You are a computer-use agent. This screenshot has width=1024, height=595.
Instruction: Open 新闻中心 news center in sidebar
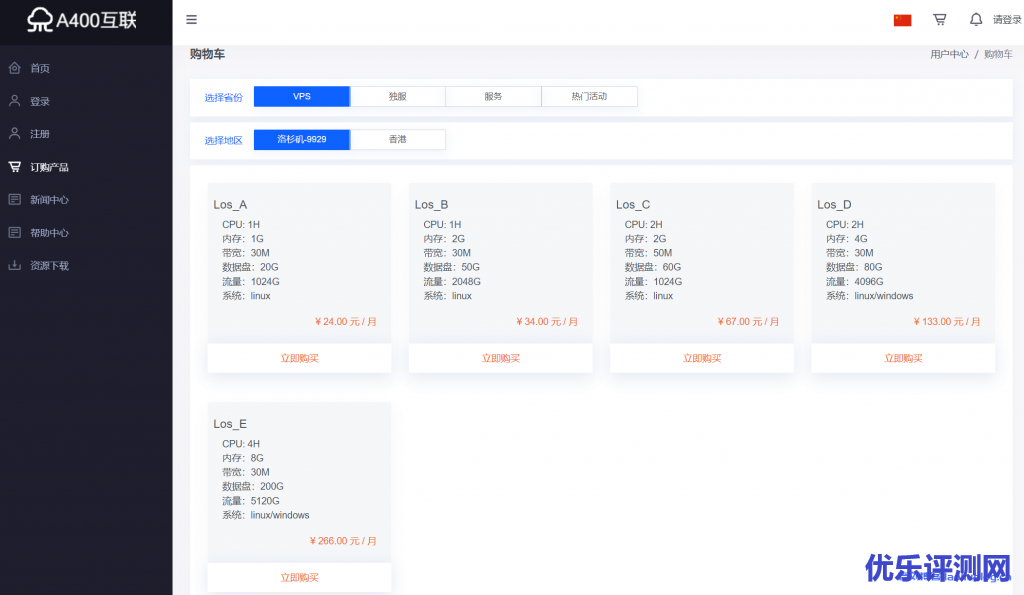point(49,200)
